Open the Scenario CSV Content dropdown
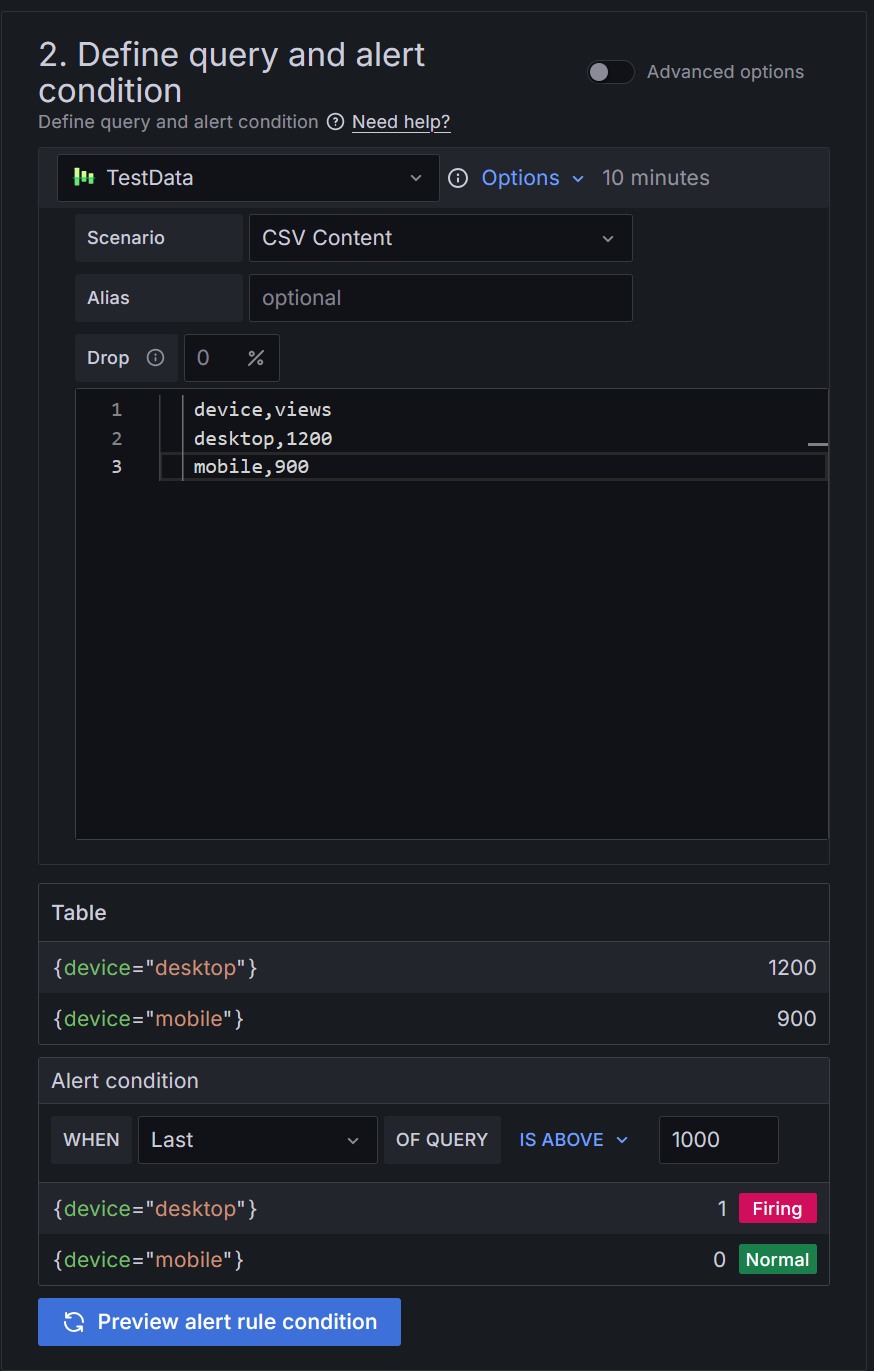 [440, 237]
